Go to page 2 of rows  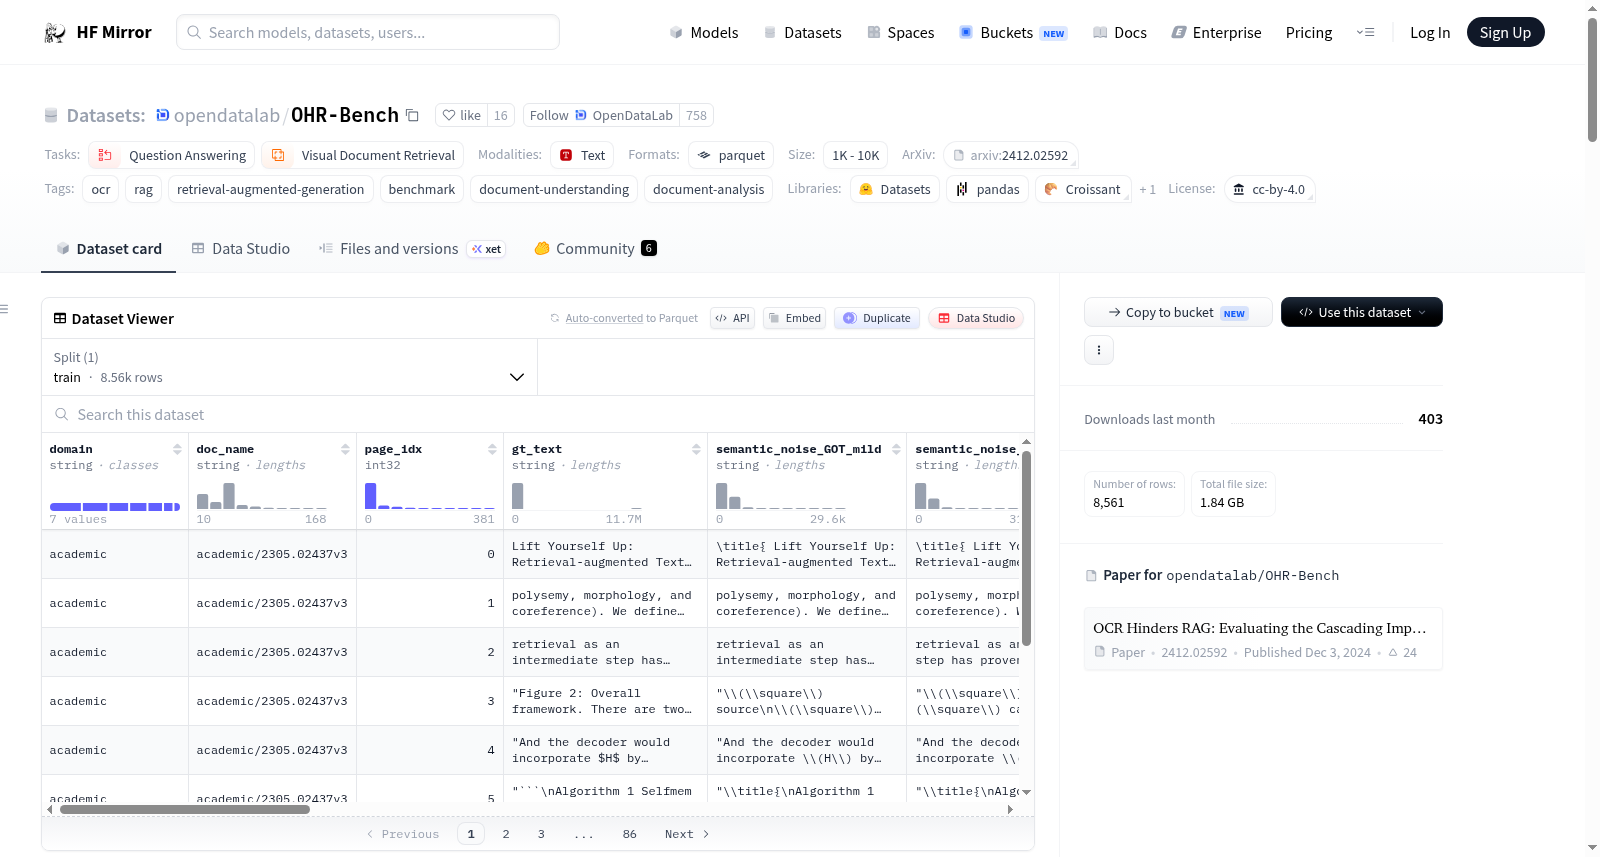click(506, 834)
